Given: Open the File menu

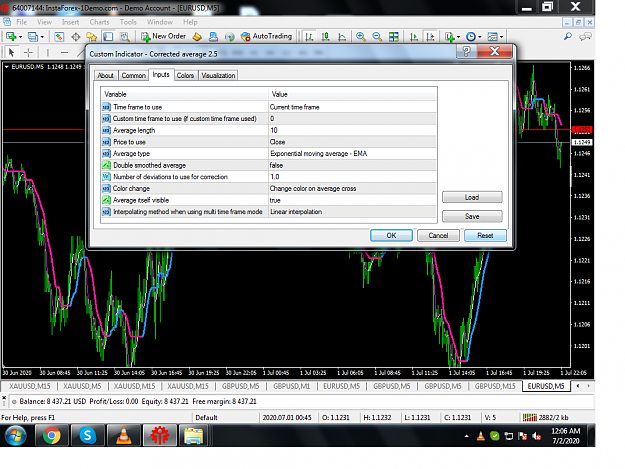Looking at the screenshot, I should pos(22,22).
